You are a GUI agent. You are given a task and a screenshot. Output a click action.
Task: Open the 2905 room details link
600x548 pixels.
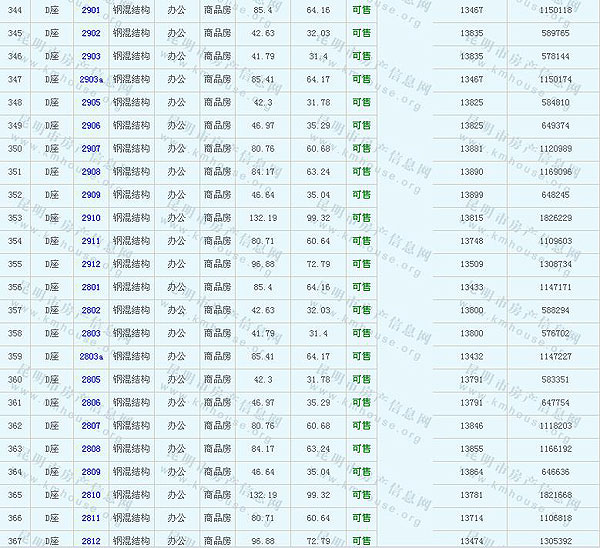coord(91,102)
